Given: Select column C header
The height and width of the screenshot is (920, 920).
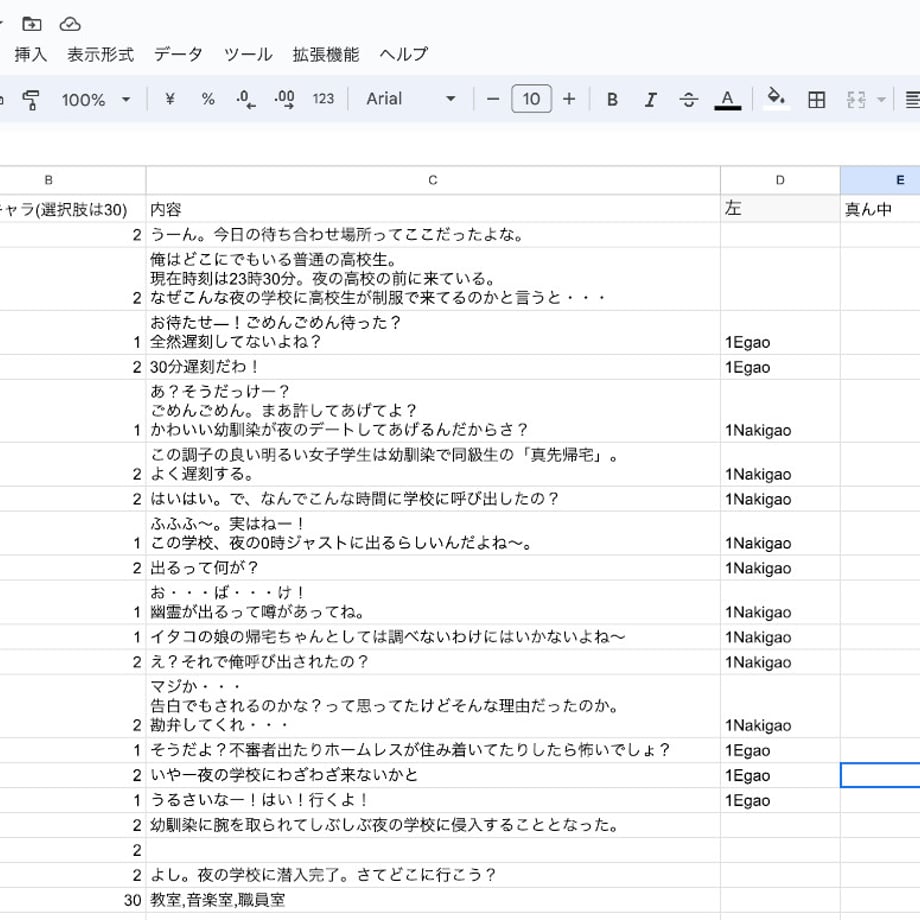Looking at the screenshot, I should (433, 180).
